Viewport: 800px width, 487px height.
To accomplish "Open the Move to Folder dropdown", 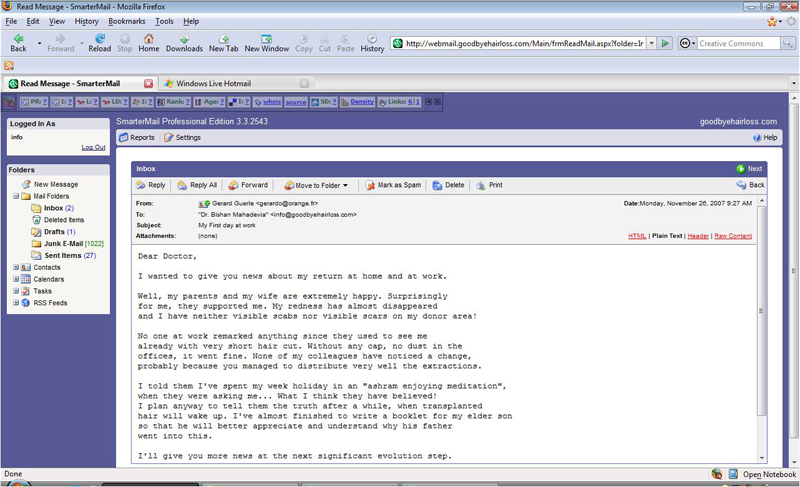I will [x=316, y=185].
